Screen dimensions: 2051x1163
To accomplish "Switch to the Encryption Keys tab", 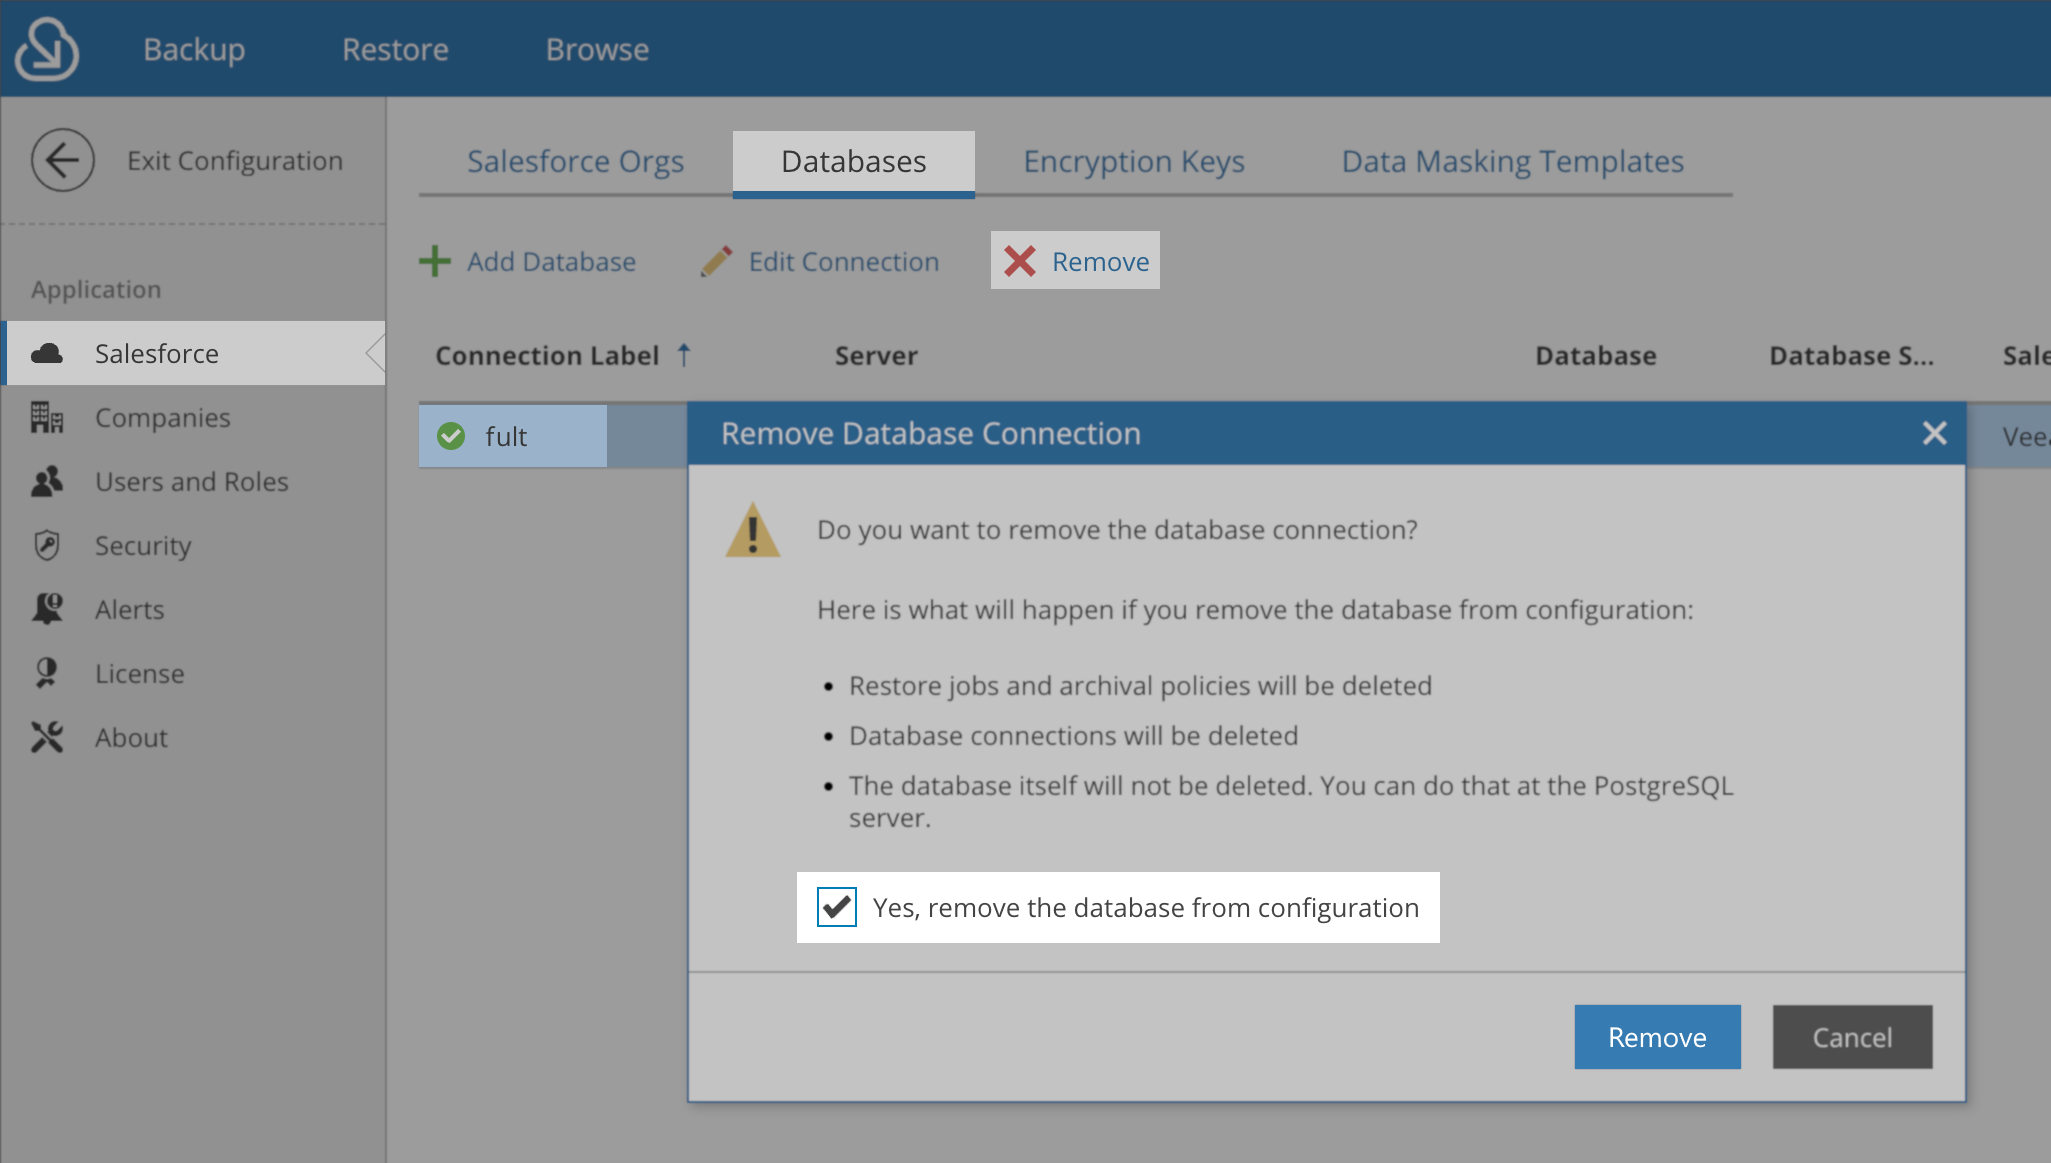I will pos(1132,161).
